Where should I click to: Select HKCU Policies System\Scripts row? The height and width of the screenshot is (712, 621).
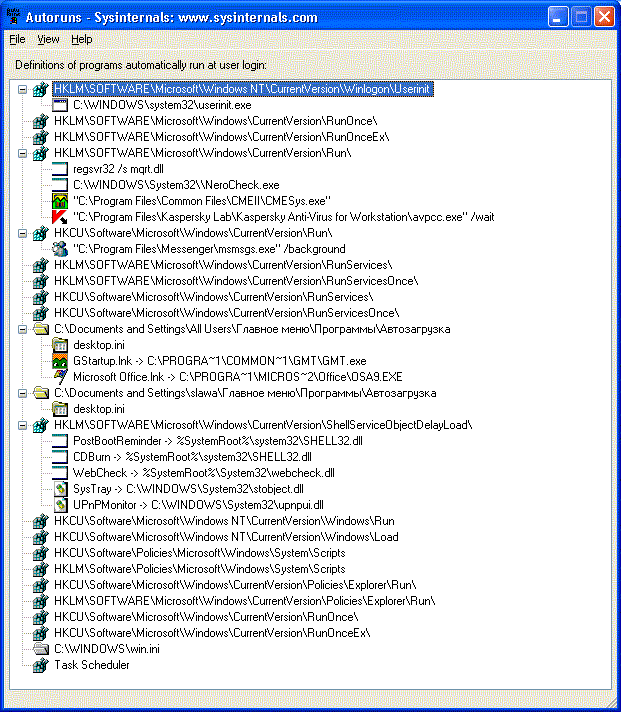pos(200,553)
